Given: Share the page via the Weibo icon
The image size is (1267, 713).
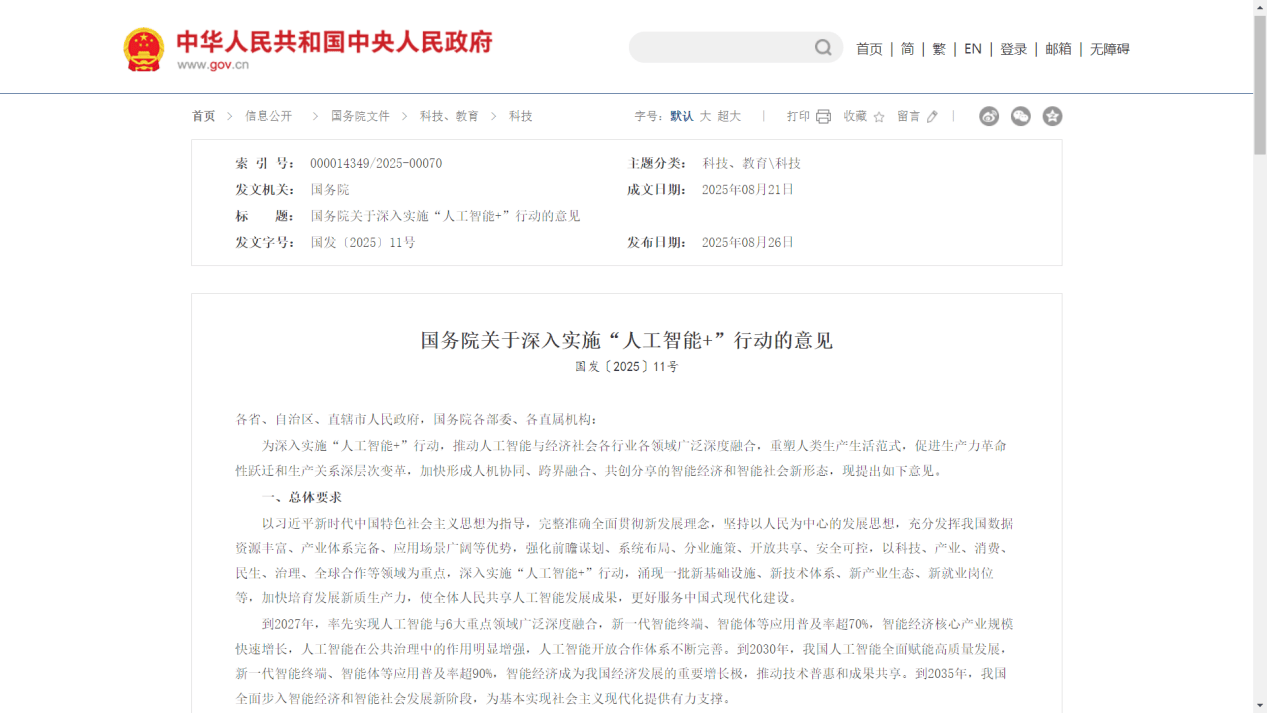Looking at the screenshot, I should (989, 116).
